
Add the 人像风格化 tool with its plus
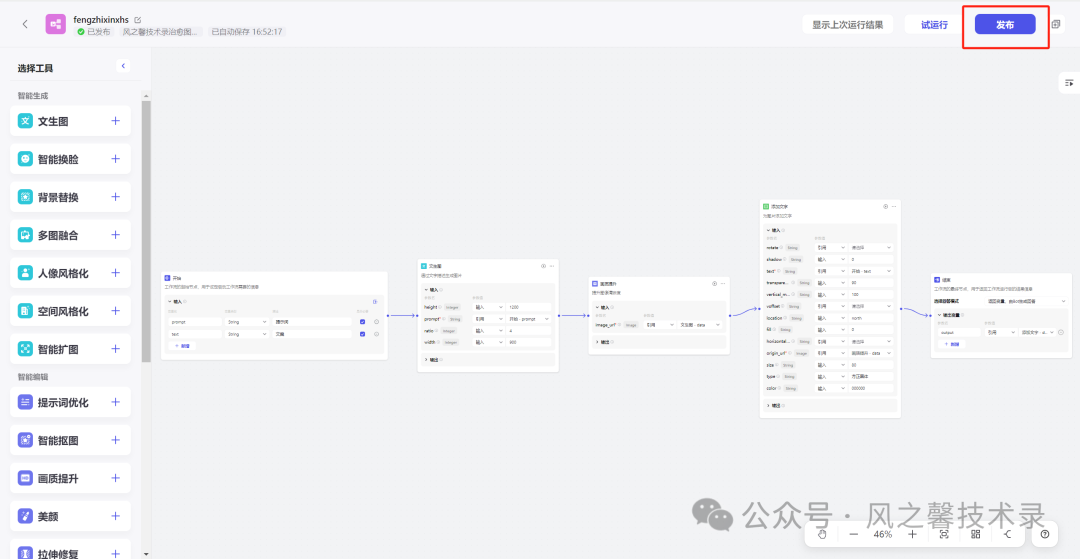pyautogui.click(x=115, y=273)
